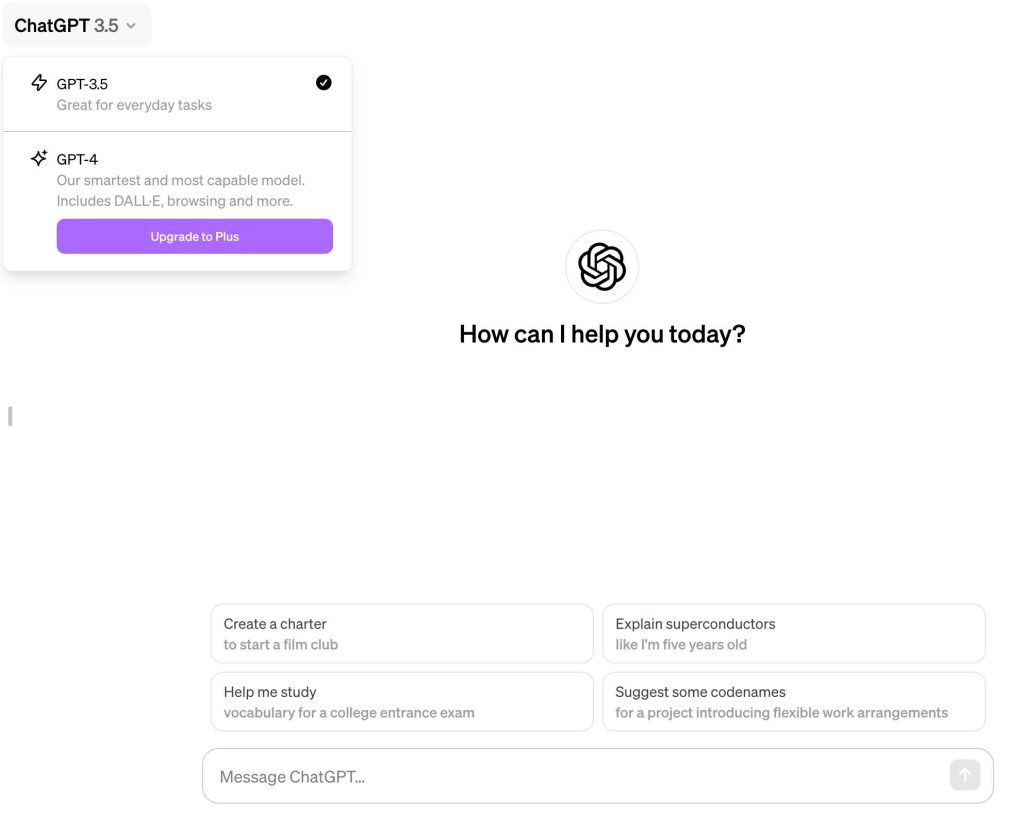Toggle the GPT-3.5 selected checkmark
The width and height of the screenshot is (1024, 813).
point(323,83)
